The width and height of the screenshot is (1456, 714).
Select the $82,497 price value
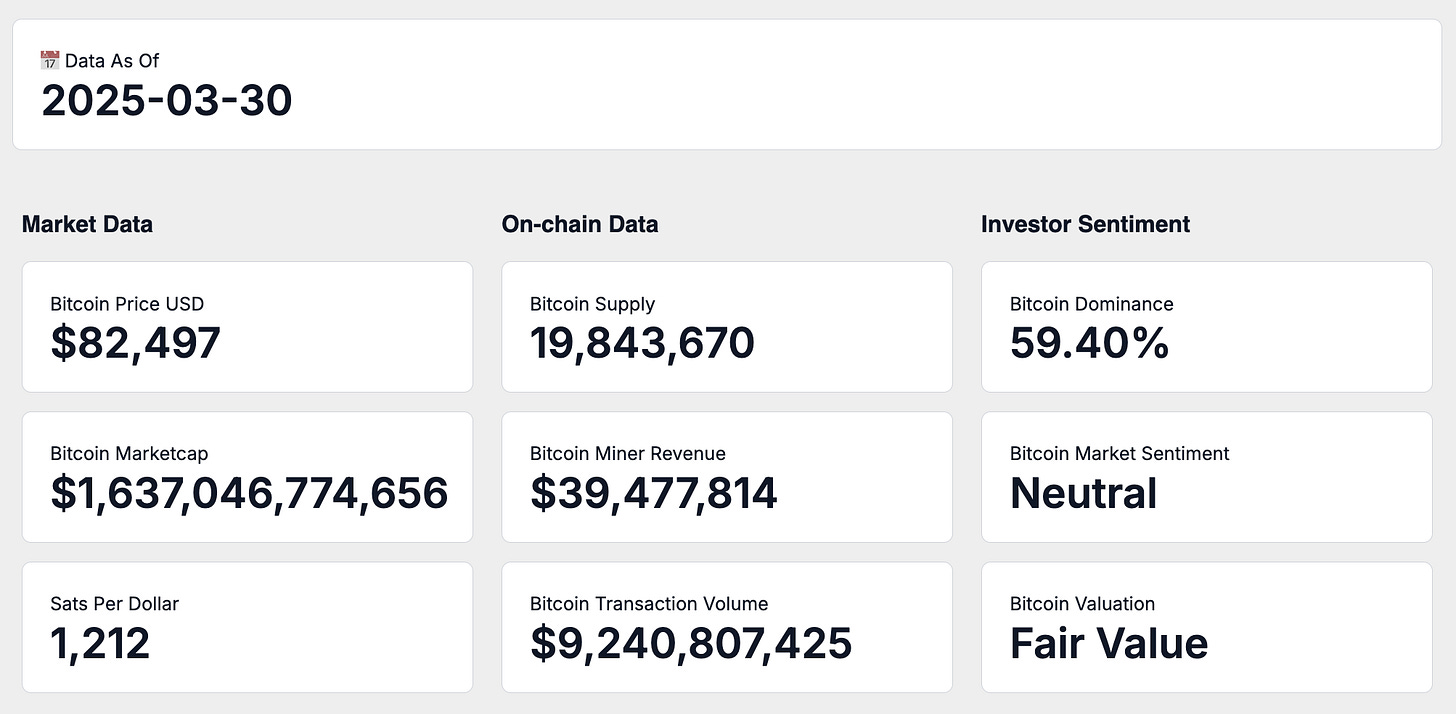(x=135, y=343)
